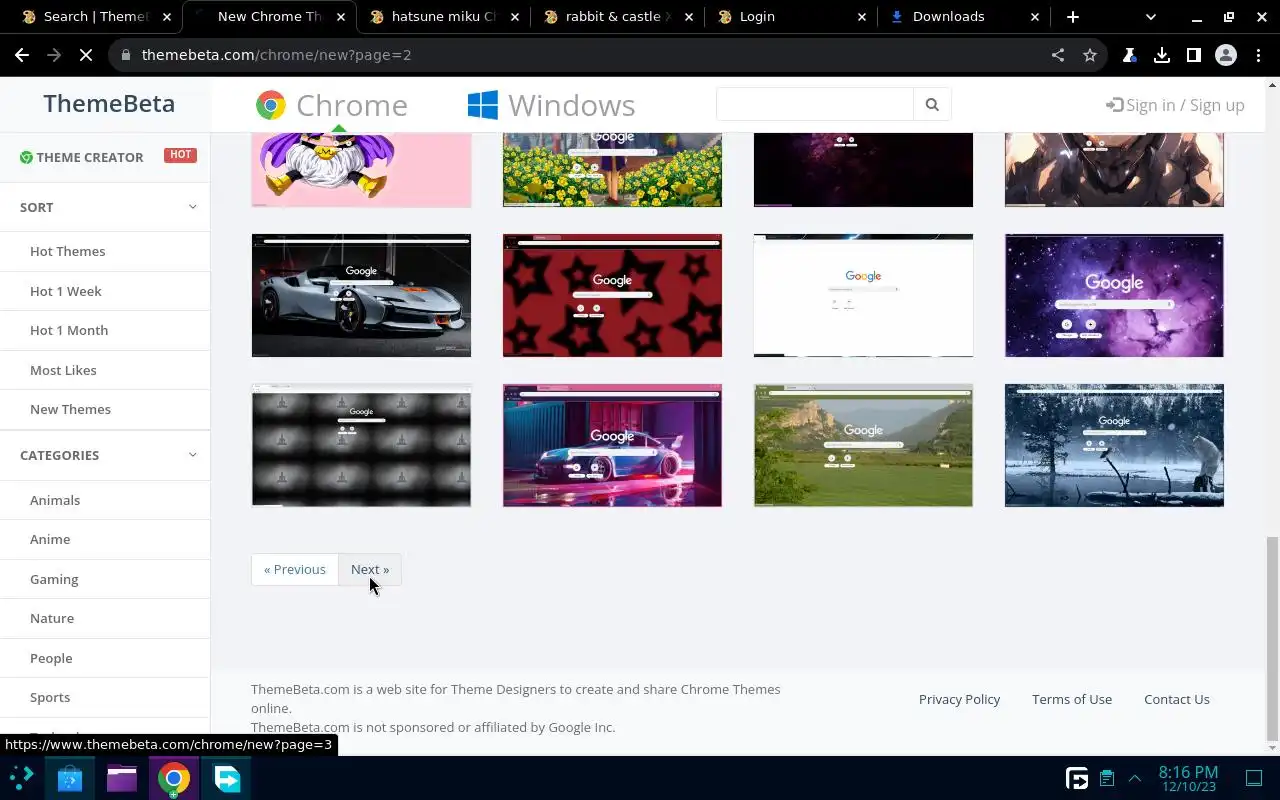Select New Themes sort option
The height and width of the screenshot is (800, 1280).
point(70,409)
